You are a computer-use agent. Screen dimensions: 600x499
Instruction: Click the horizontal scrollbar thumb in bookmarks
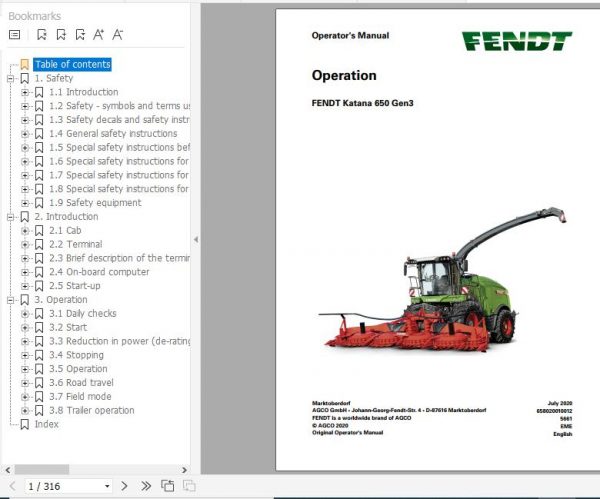pos(42,470)
